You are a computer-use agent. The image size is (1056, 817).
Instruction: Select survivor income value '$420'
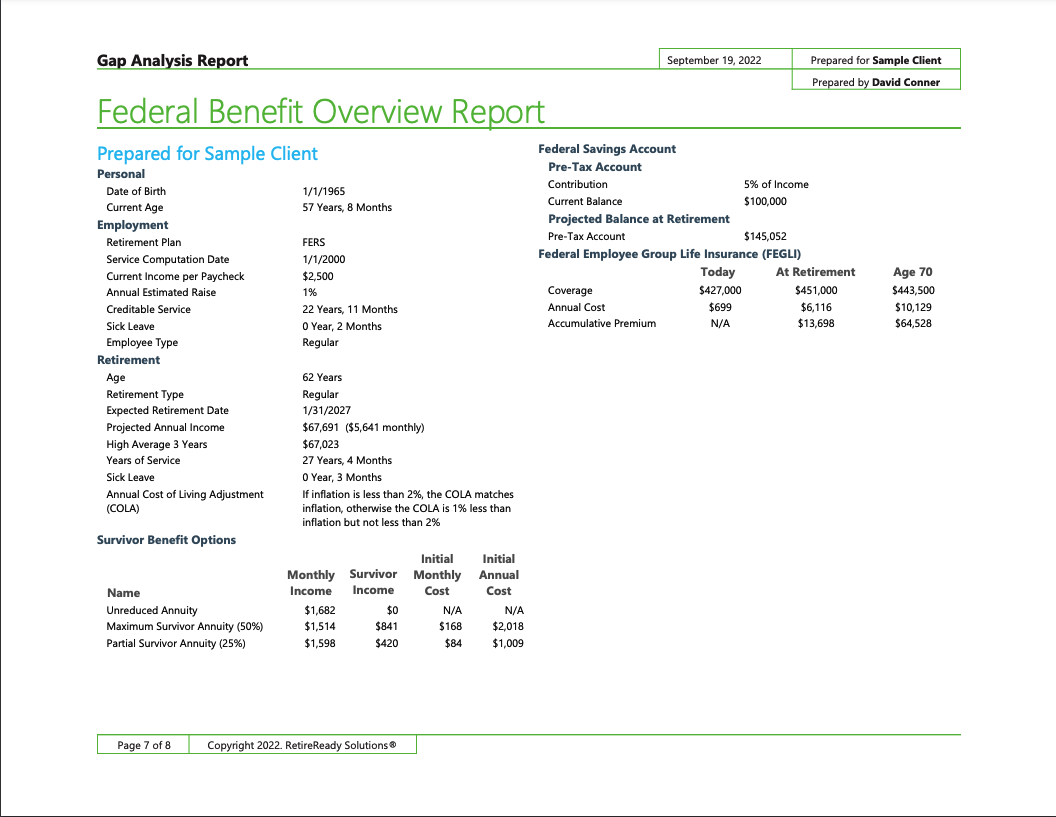pyautogui.click(x=387, y=643)
